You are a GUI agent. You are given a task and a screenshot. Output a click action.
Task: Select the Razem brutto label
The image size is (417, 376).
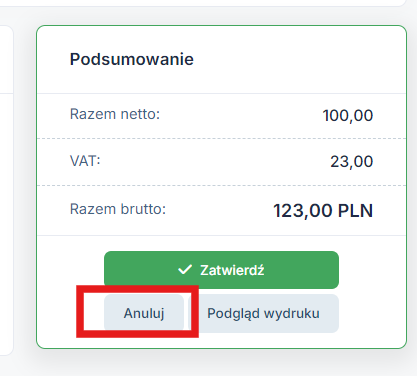click(118, 209)
